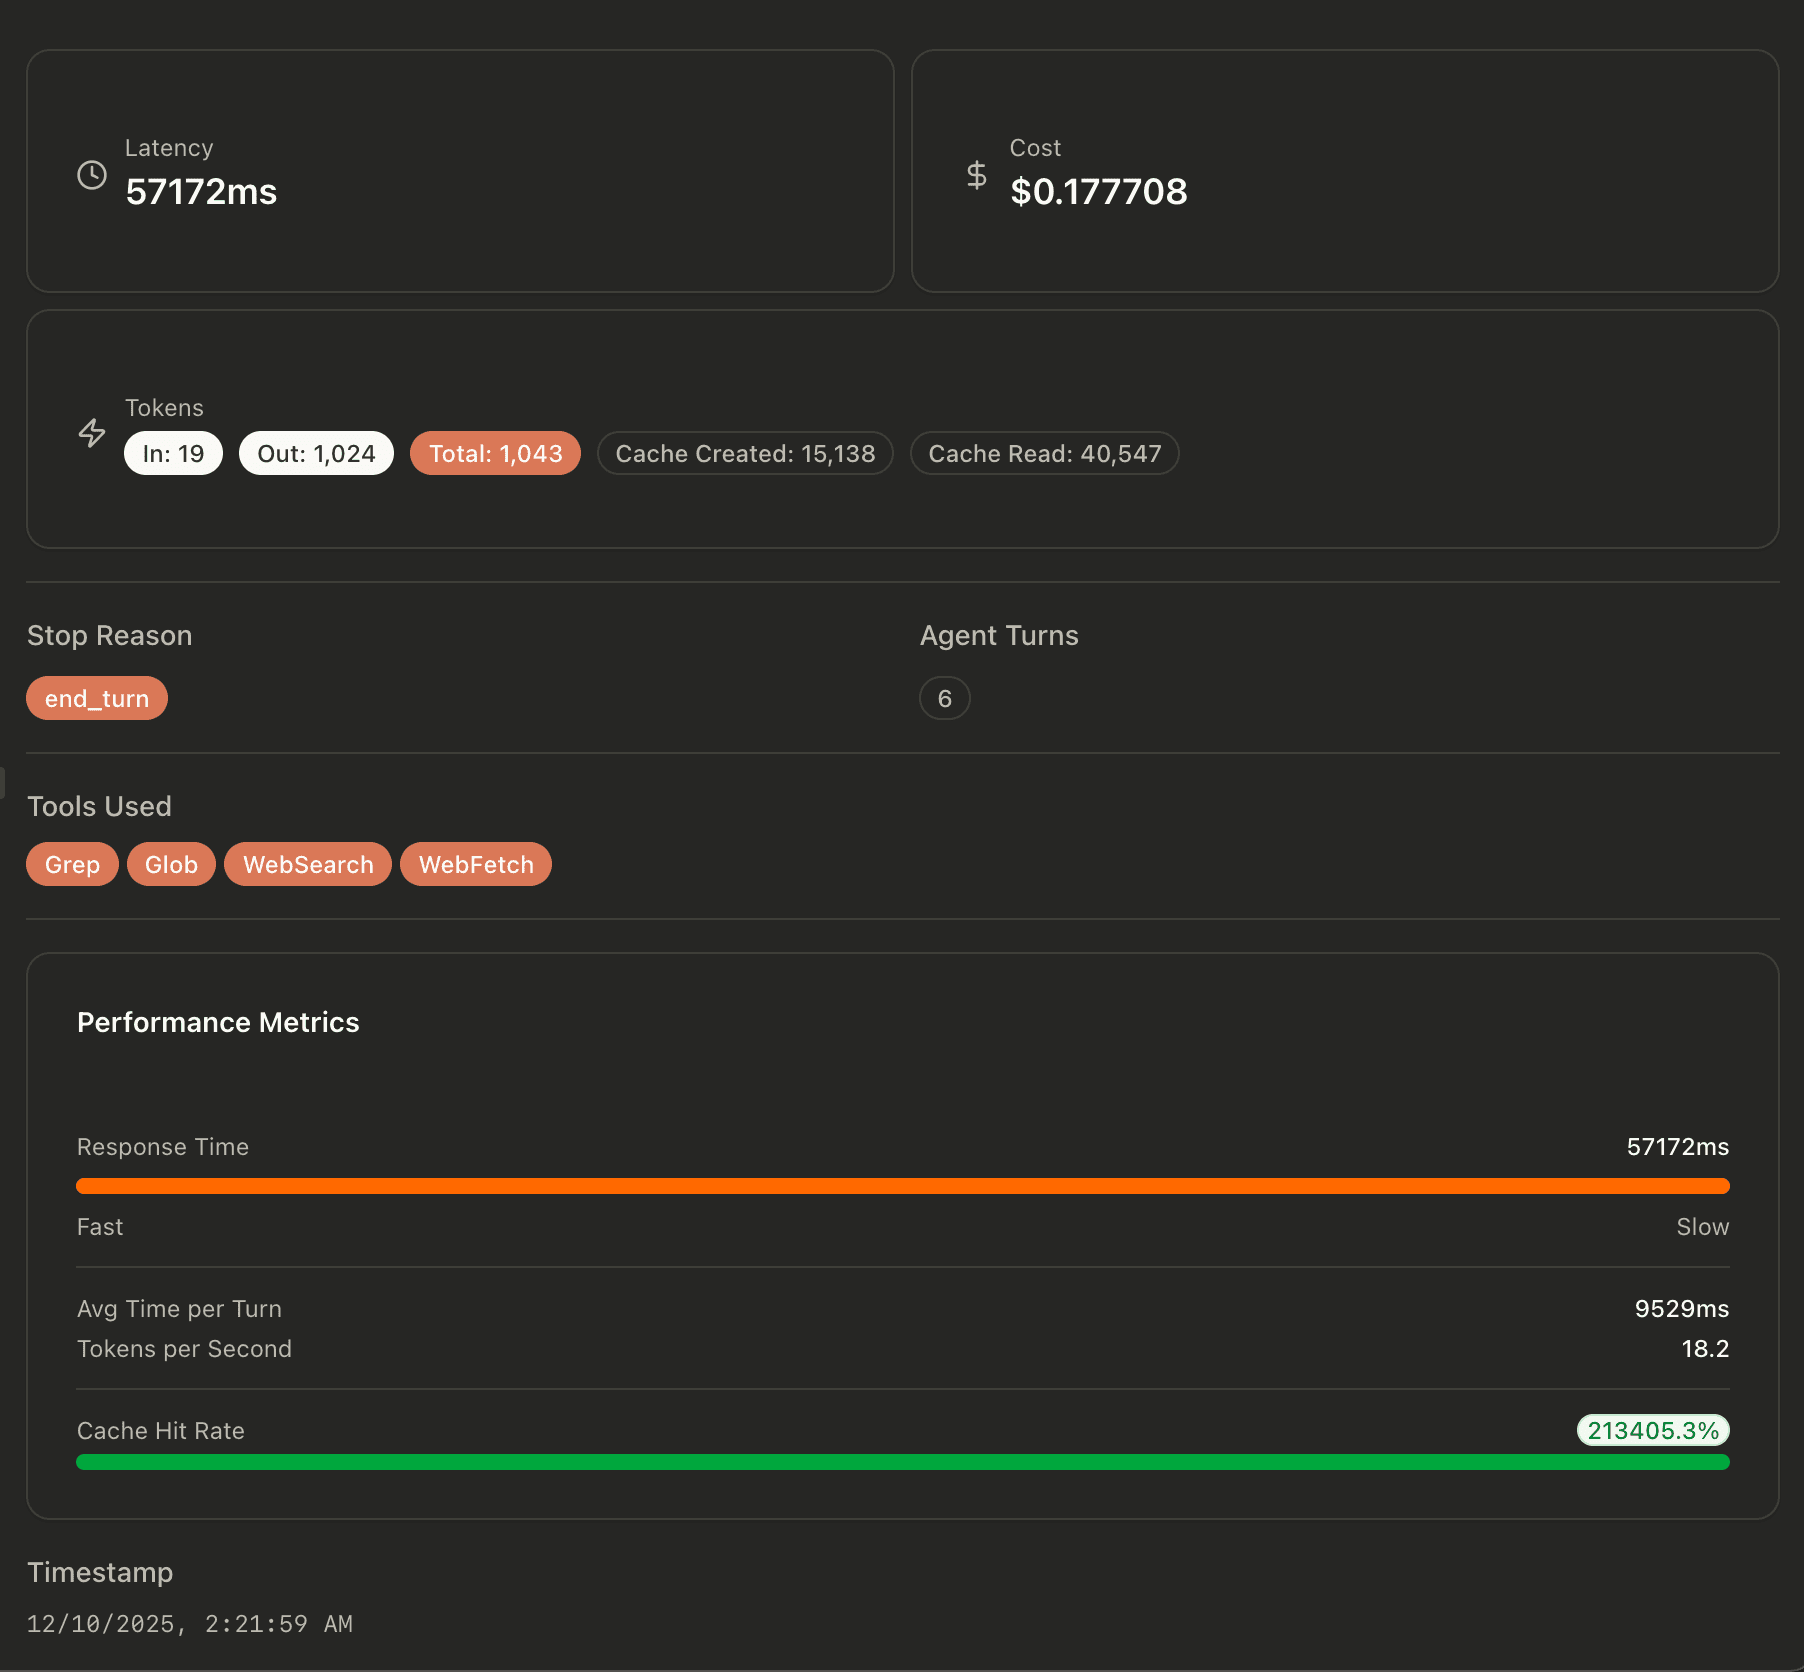
Task: Click the orange Response Time progress bar
Action: click(x=903, y=1186)
